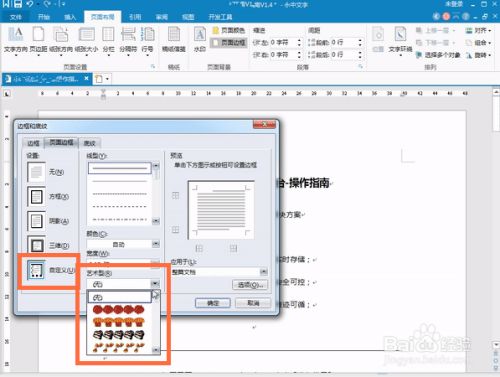The width and height of the screenshot is (500, 377).
Task: Increase the 段前 spacing before spinner
Action: pyautogui.click(x=360, y=41)
